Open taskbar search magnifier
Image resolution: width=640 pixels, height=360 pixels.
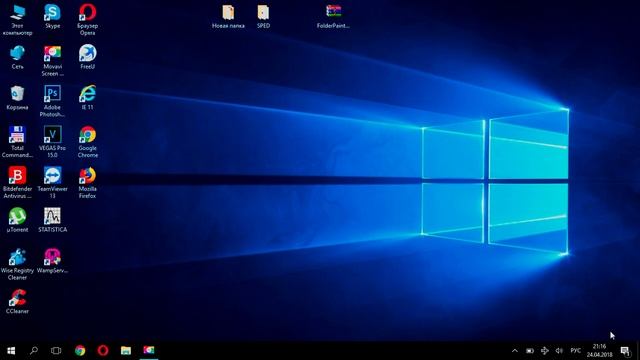tap(34, 351)
